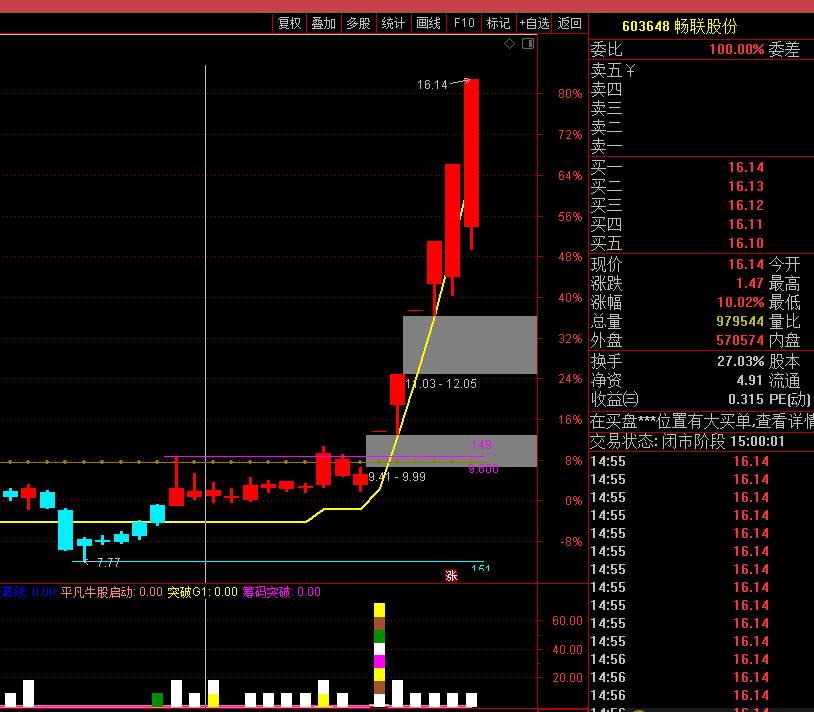Select the 买四 price 16.11

click(746, 224)
